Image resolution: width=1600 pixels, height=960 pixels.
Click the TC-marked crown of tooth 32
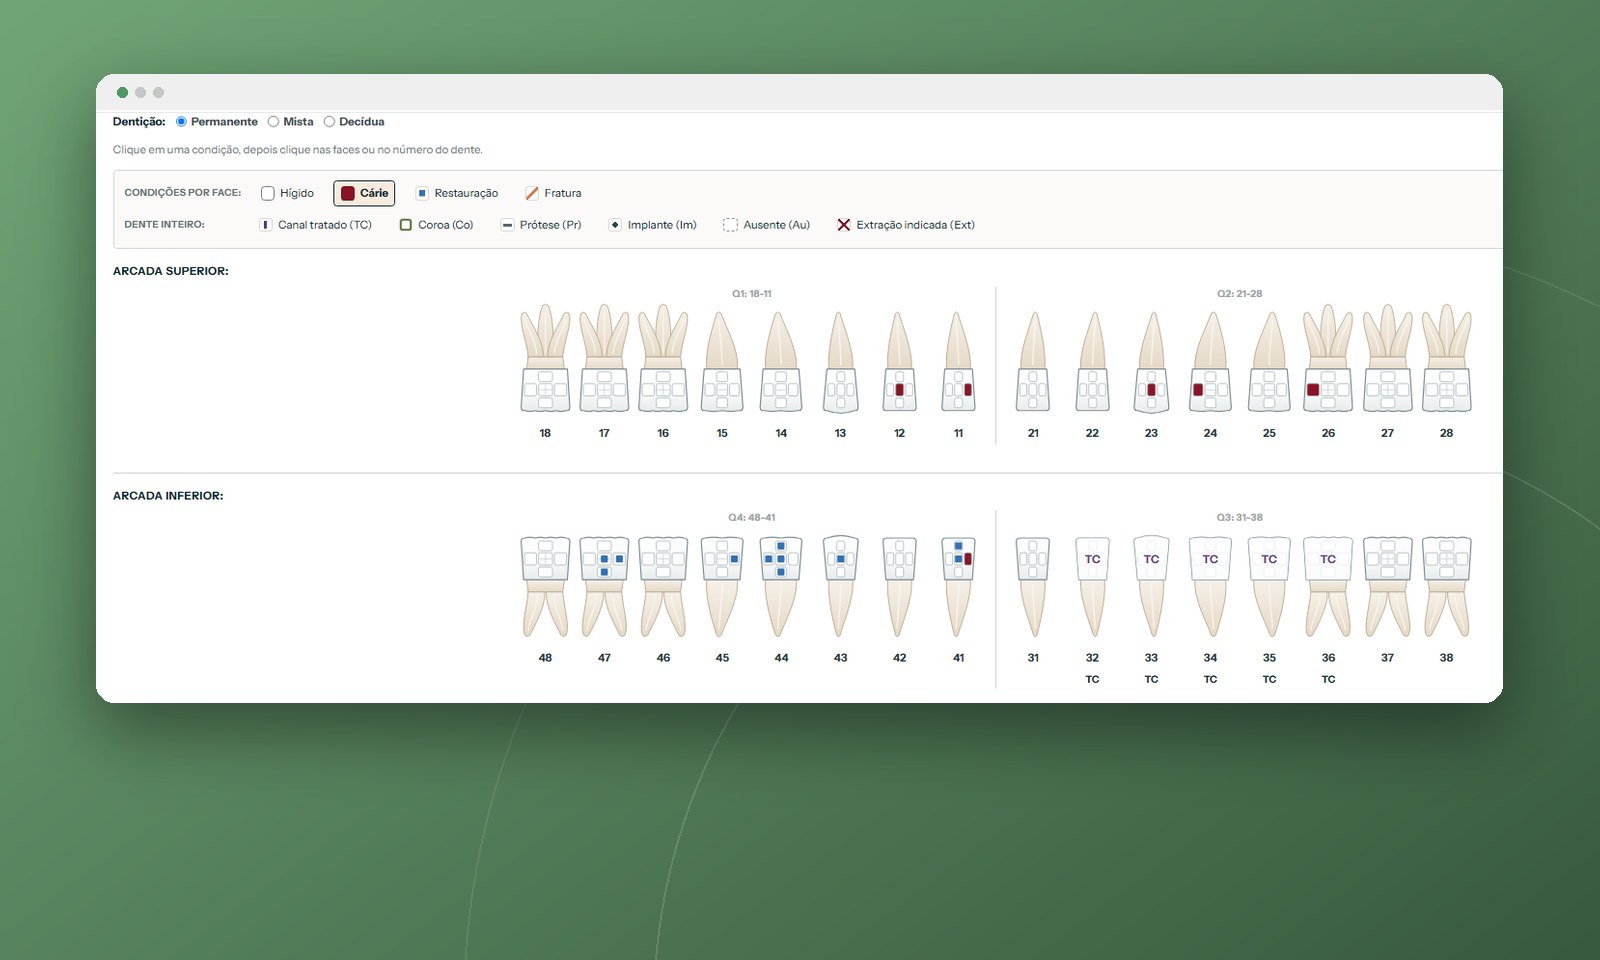[x=1092, y=559]
